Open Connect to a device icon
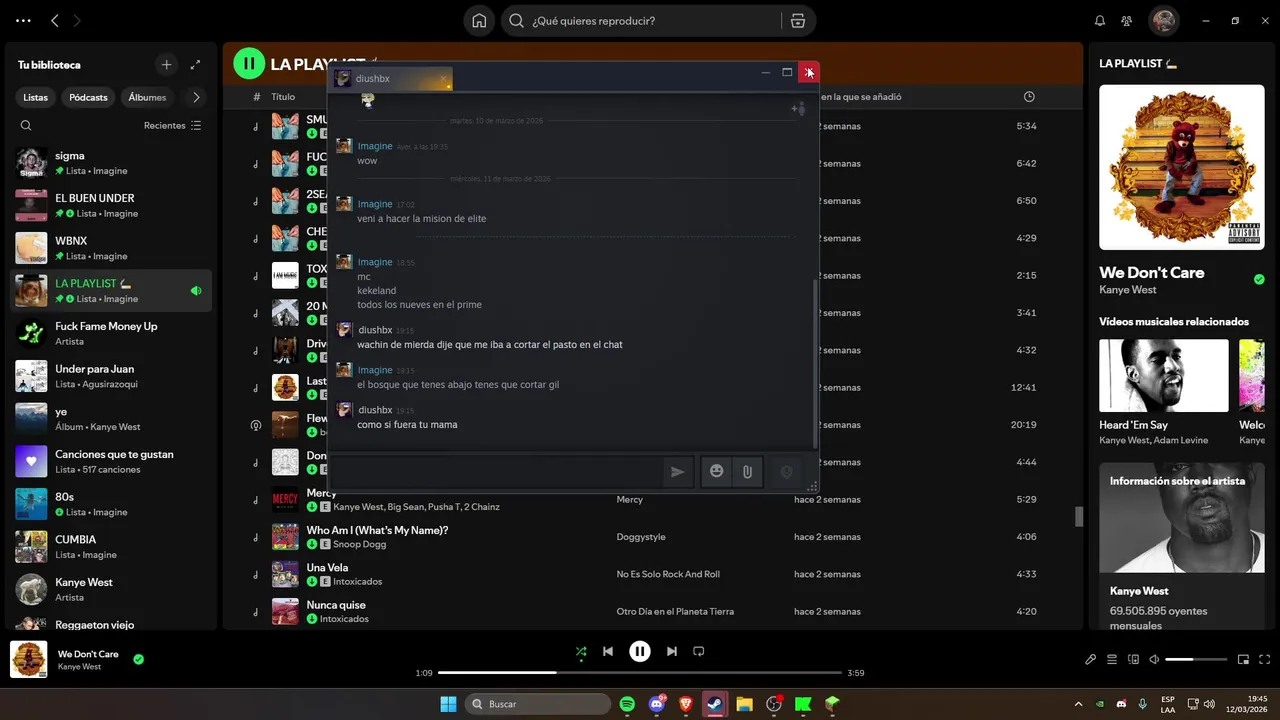This screenshot has width=1280, height=720. 1133,660
